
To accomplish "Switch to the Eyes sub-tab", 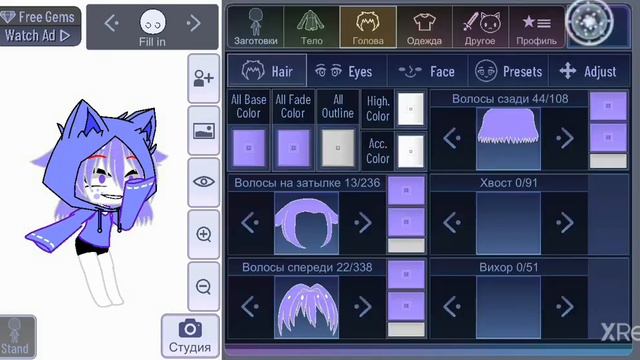I will click(346, 71).
